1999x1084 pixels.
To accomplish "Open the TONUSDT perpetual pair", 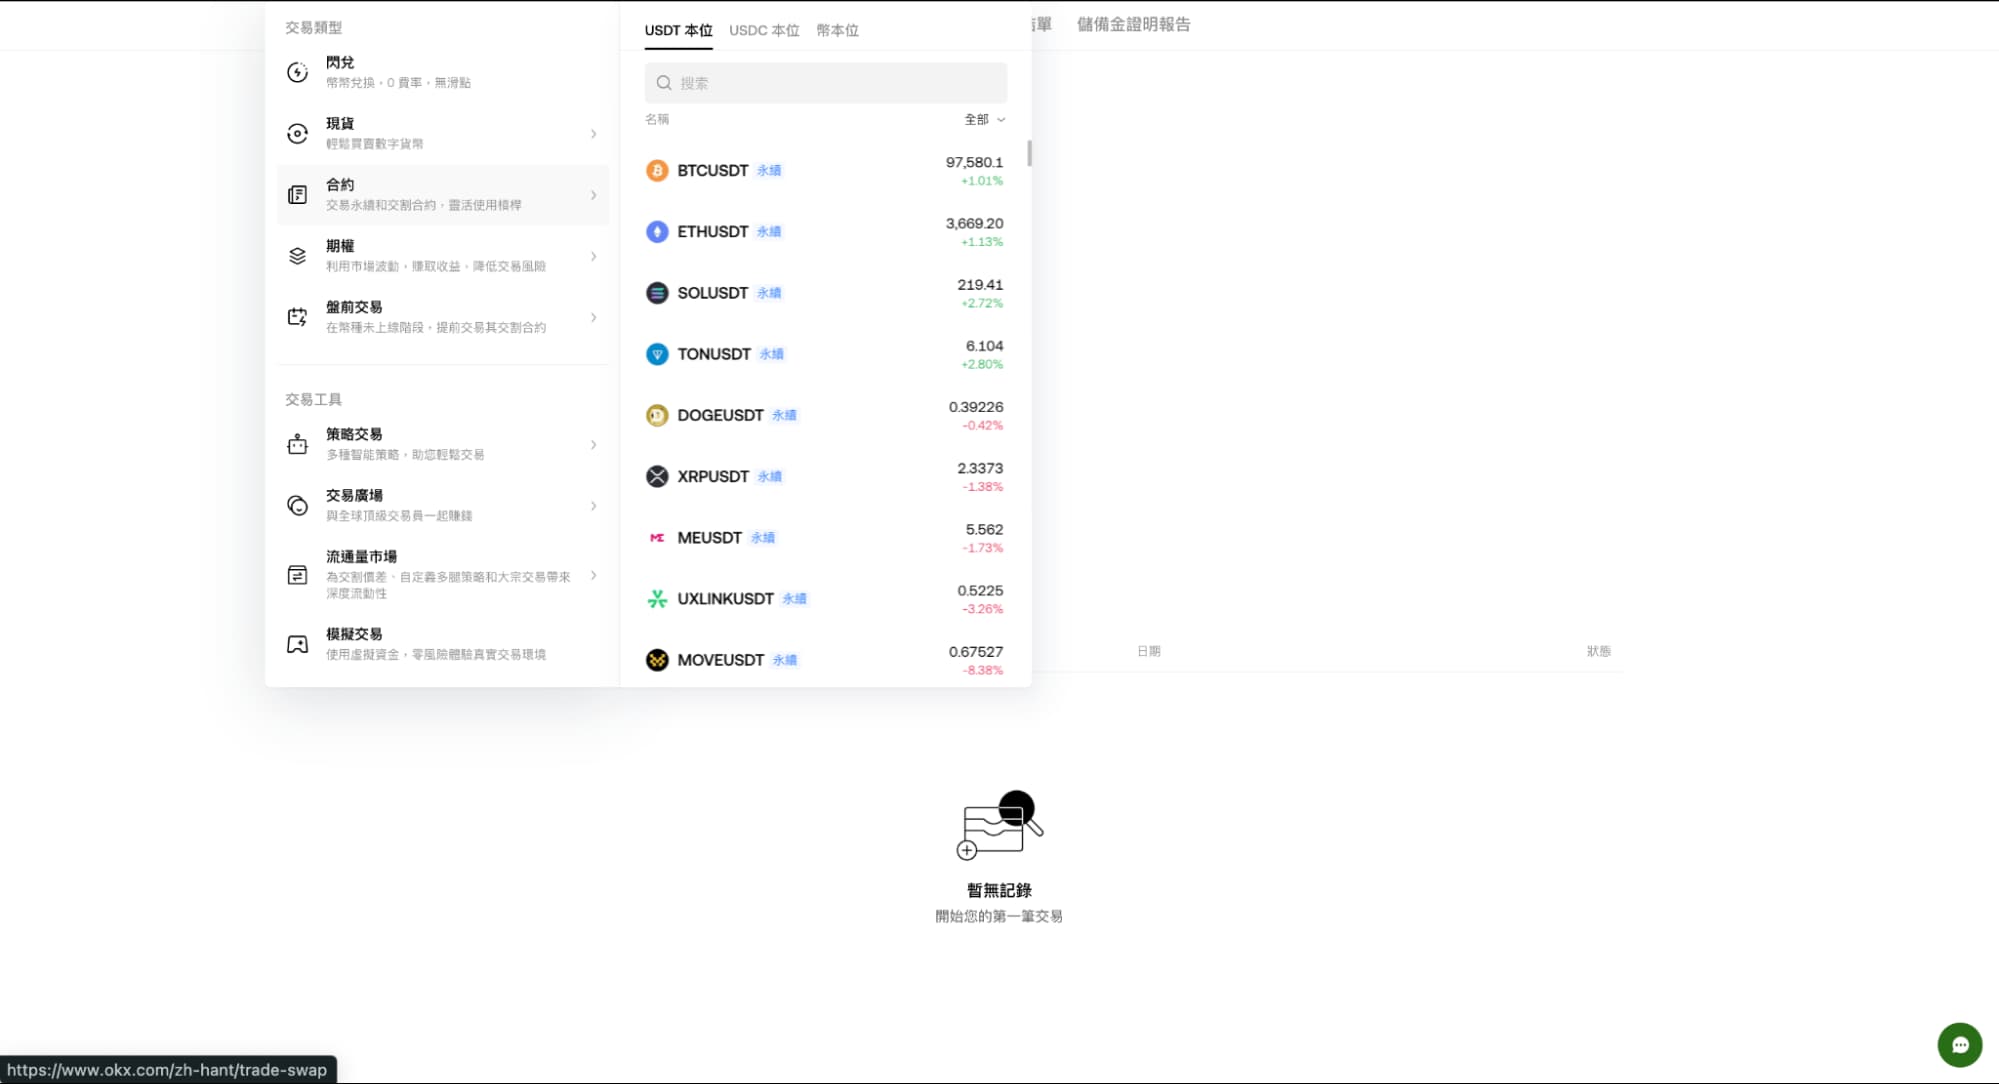I will click(825, 354).
